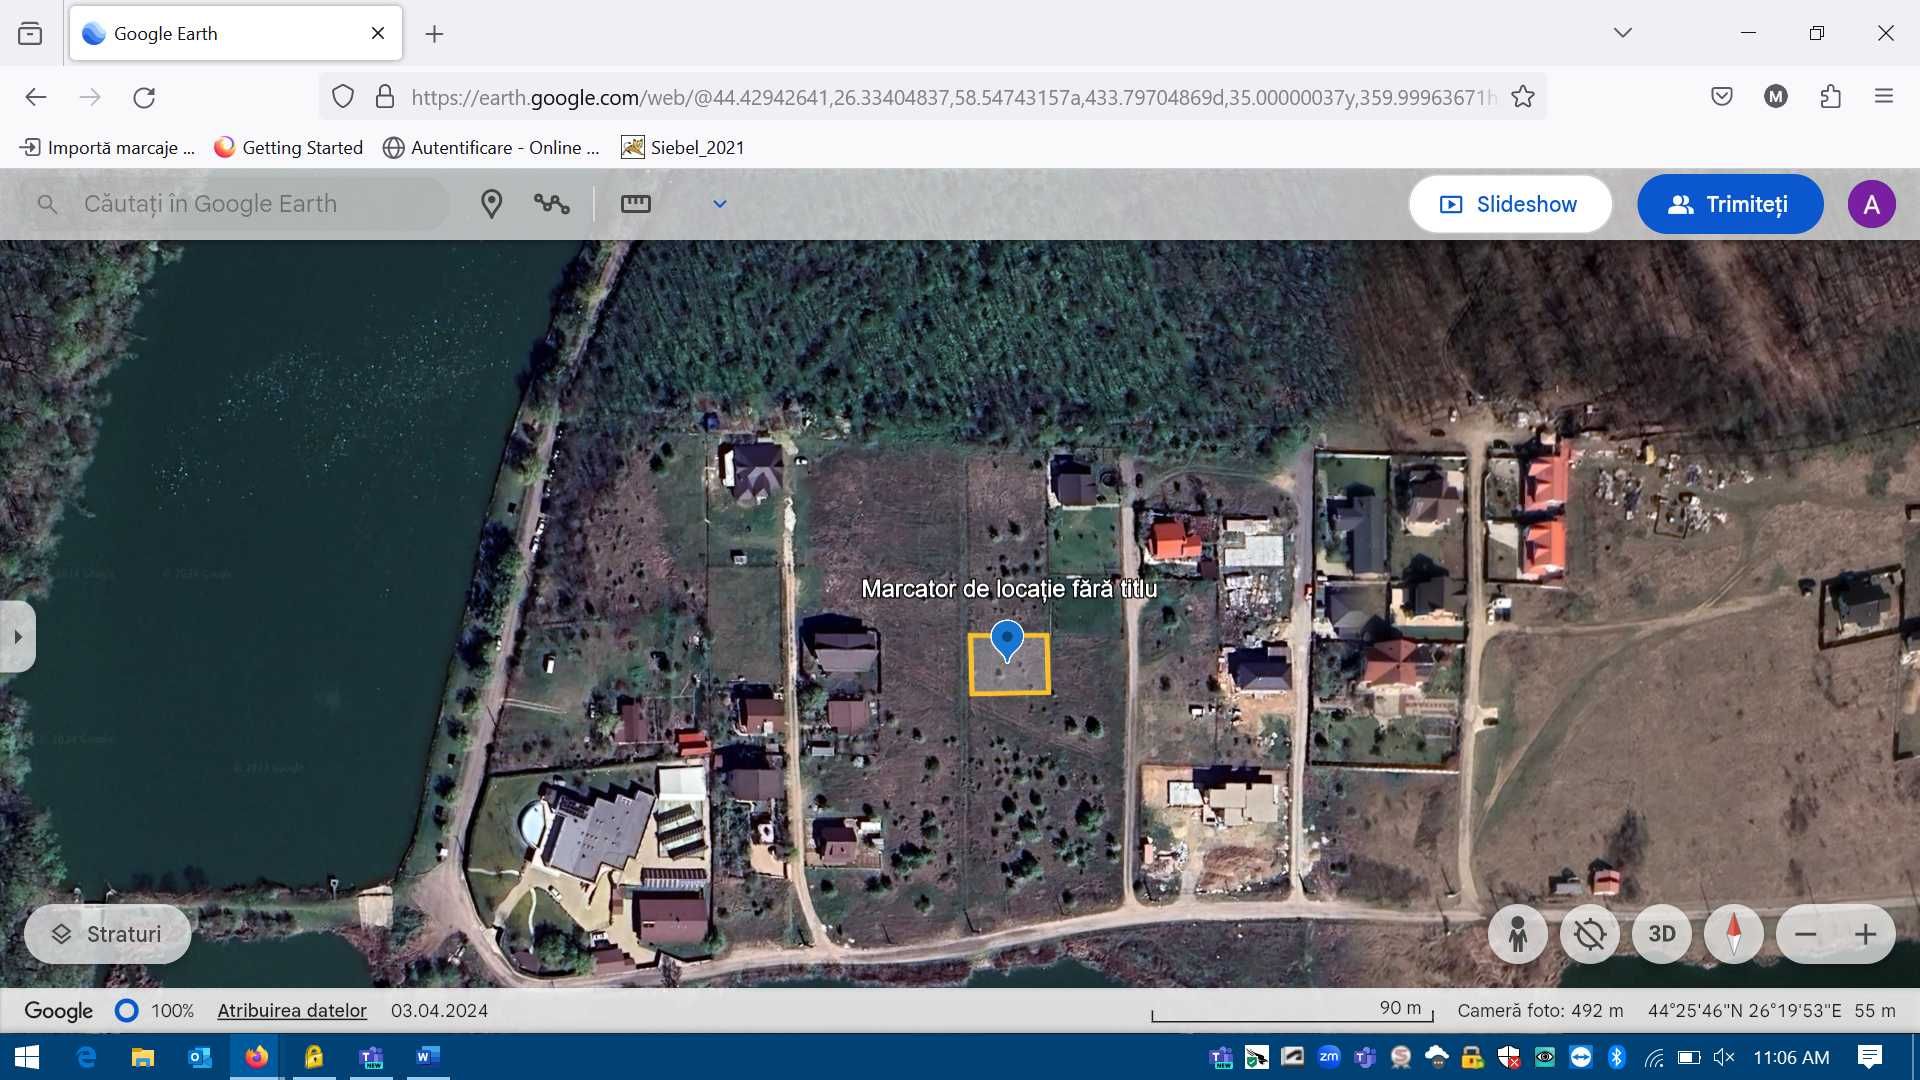The height and width of the screenshot is (1080, 1920).
Task: Zoom in with the plus button
Action: coord(1865,934)
